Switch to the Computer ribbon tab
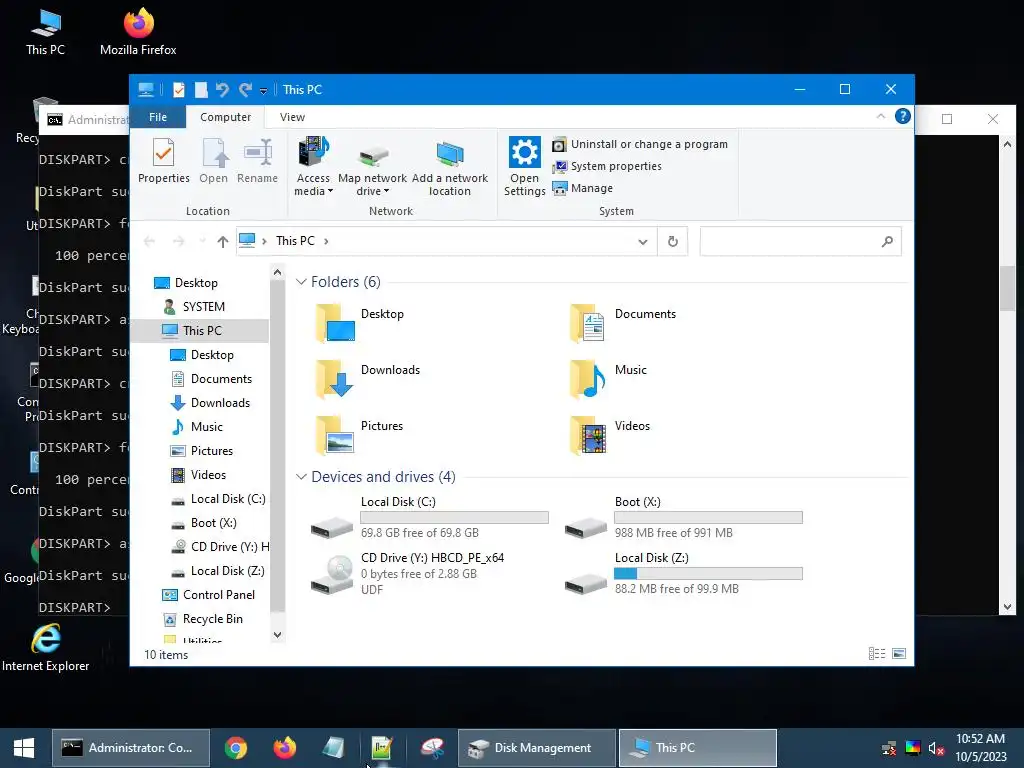This screenshot has width=1024, height=768. pyautogui.click(x=225, y=117)
